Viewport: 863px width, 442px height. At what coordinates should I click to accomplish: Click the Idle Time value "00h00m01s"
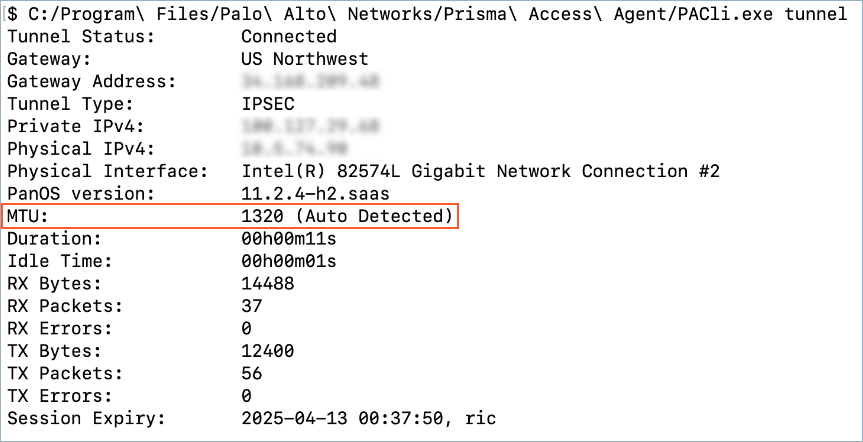coord(289,262)
